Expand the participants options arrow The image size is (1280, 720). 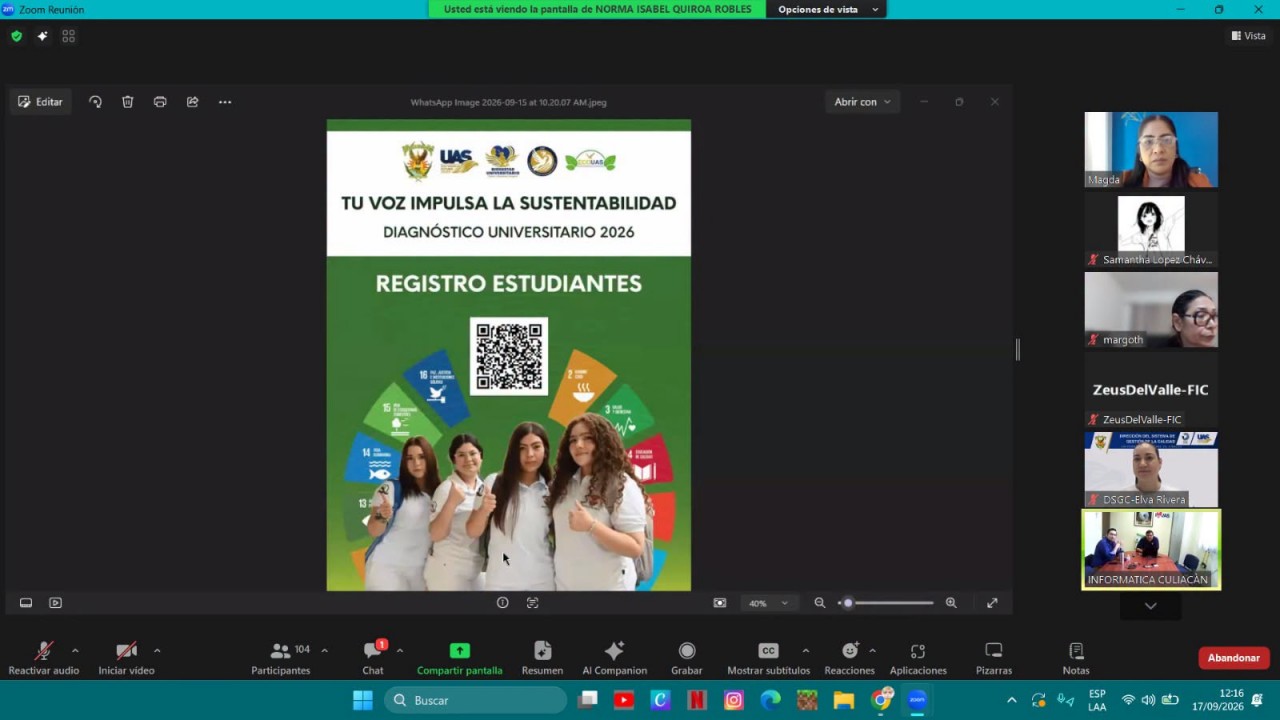coord(324,651)
